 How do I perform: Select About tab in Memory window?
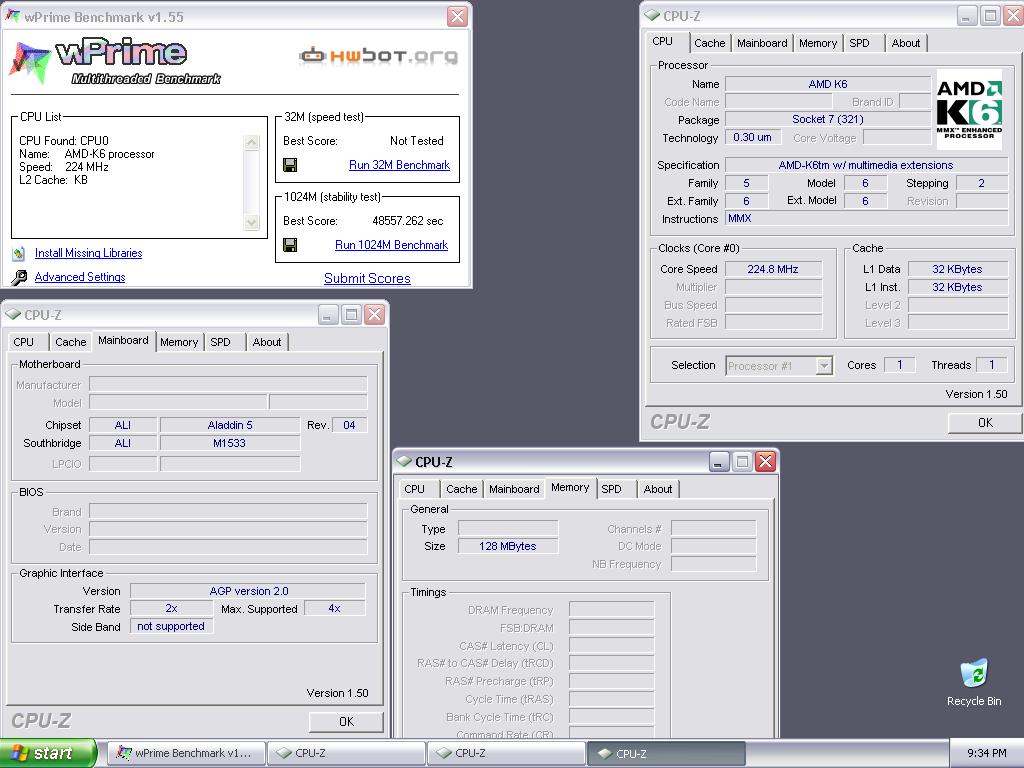click(658, 489)
